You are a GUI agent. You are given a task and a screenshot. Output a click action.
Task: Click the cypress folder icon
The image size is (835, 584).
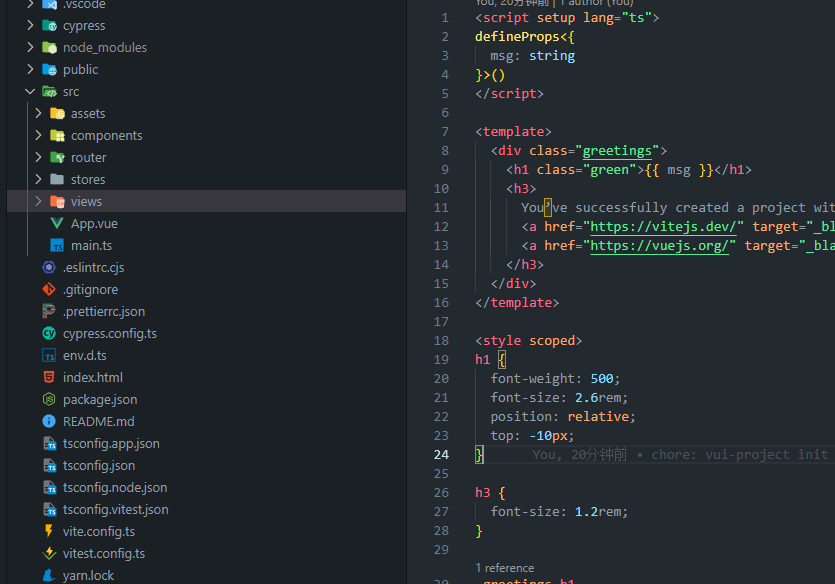[x=50, y=26]
